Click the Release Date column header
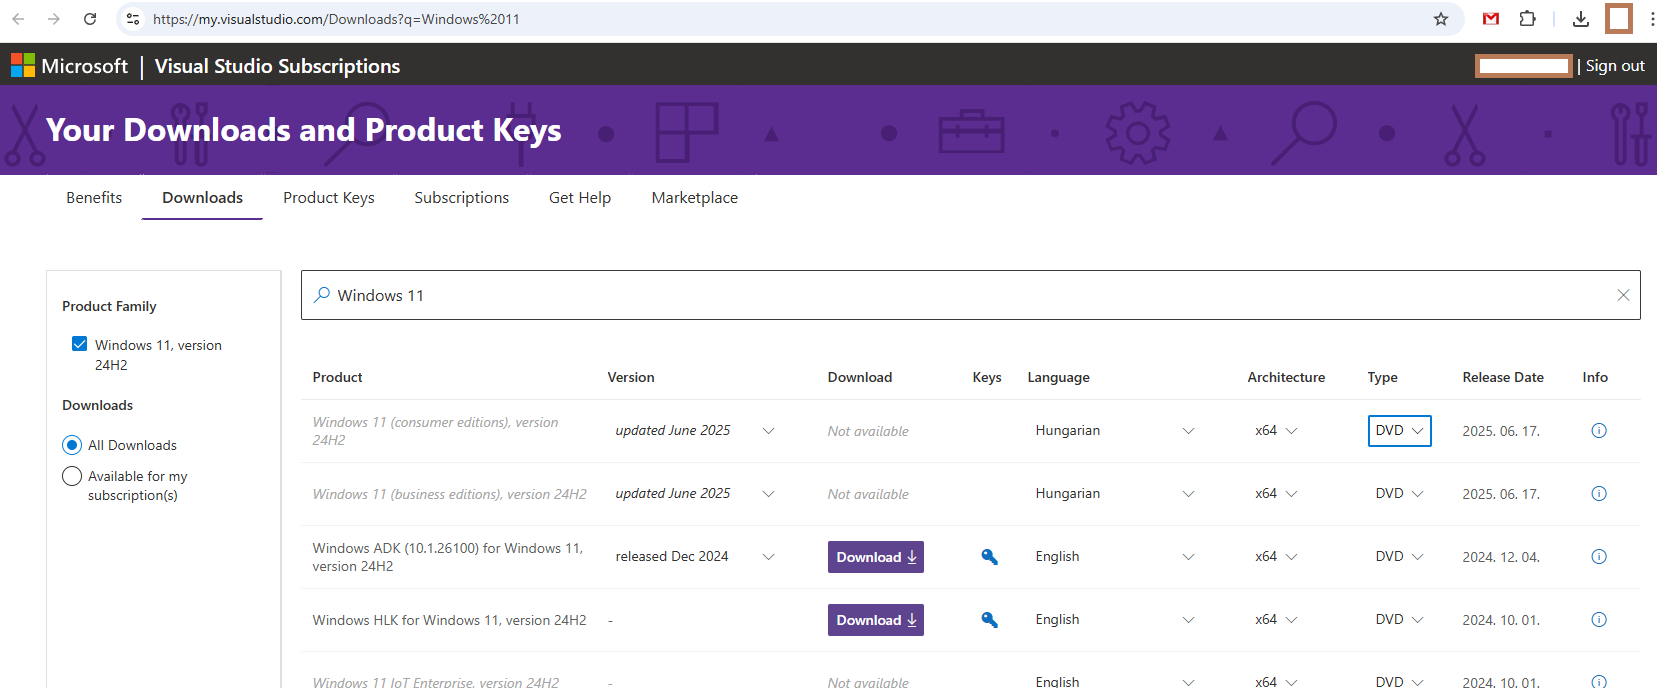Screen dimensions: 1657x688 point(1503,377)
